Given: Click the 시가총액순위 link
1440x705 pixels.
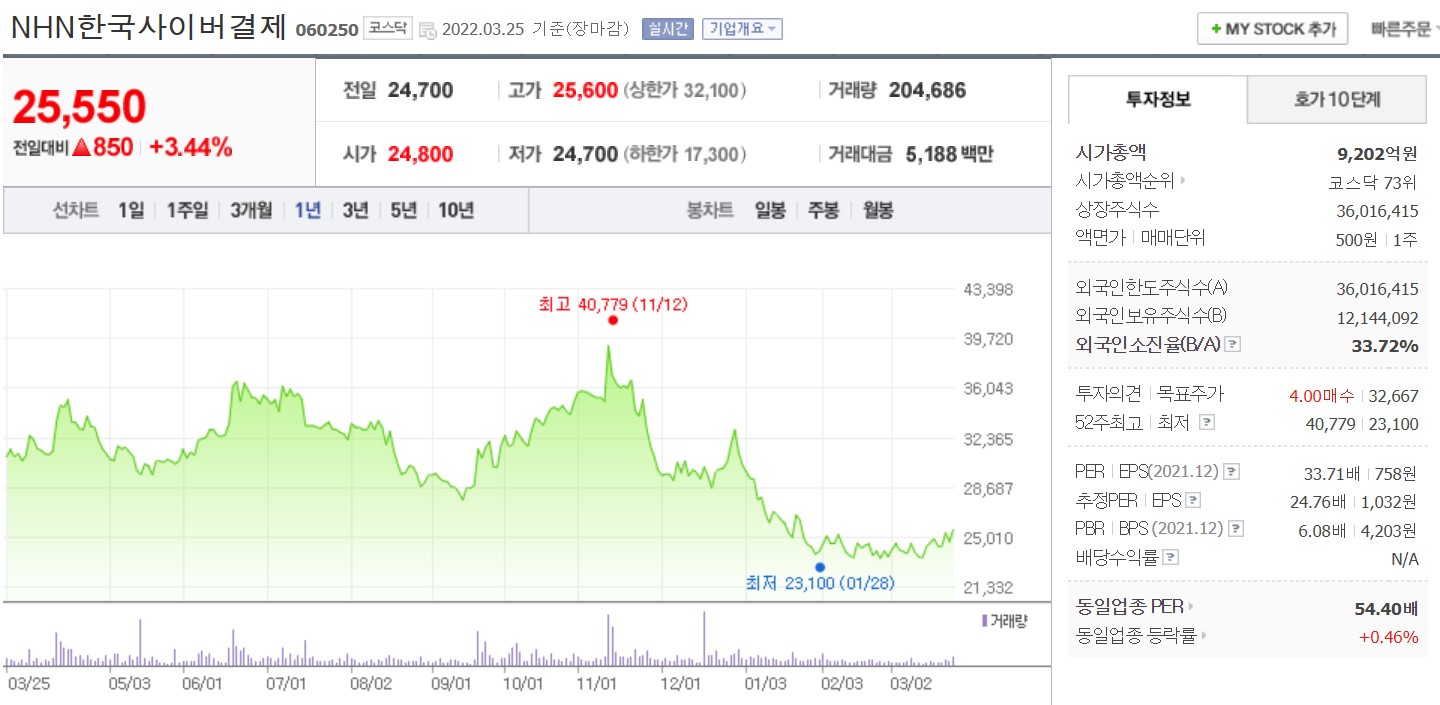Looking at the screenshot, I should point(1125,182).
